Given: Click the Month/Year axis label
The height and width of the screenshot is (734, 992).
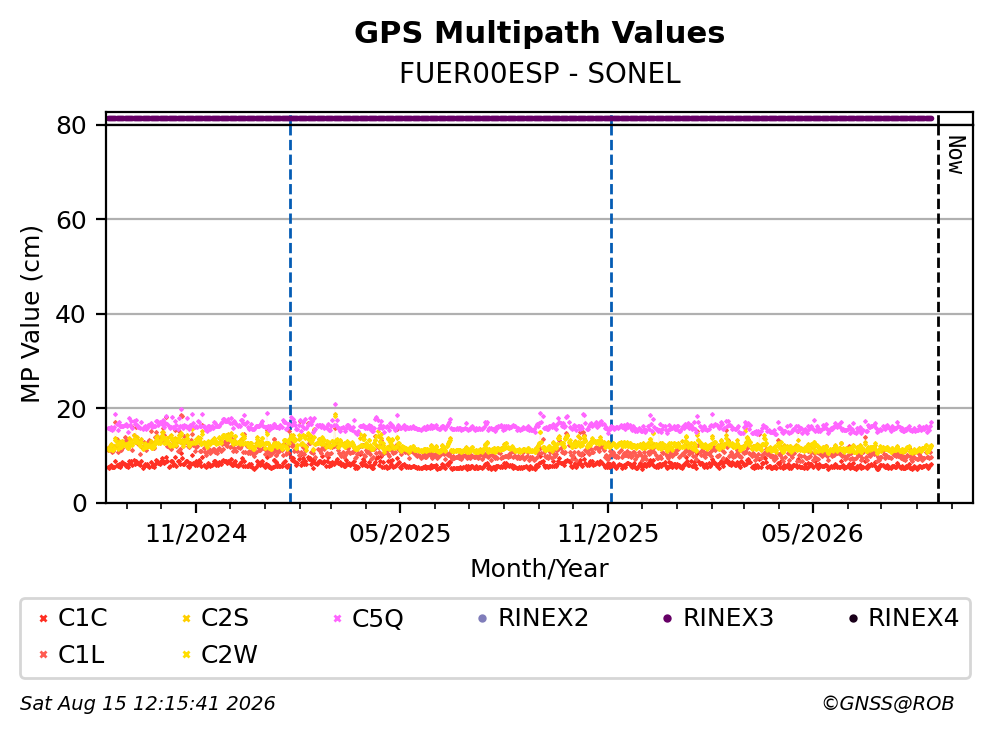Looking at the screenshot, I should [539, 569].
